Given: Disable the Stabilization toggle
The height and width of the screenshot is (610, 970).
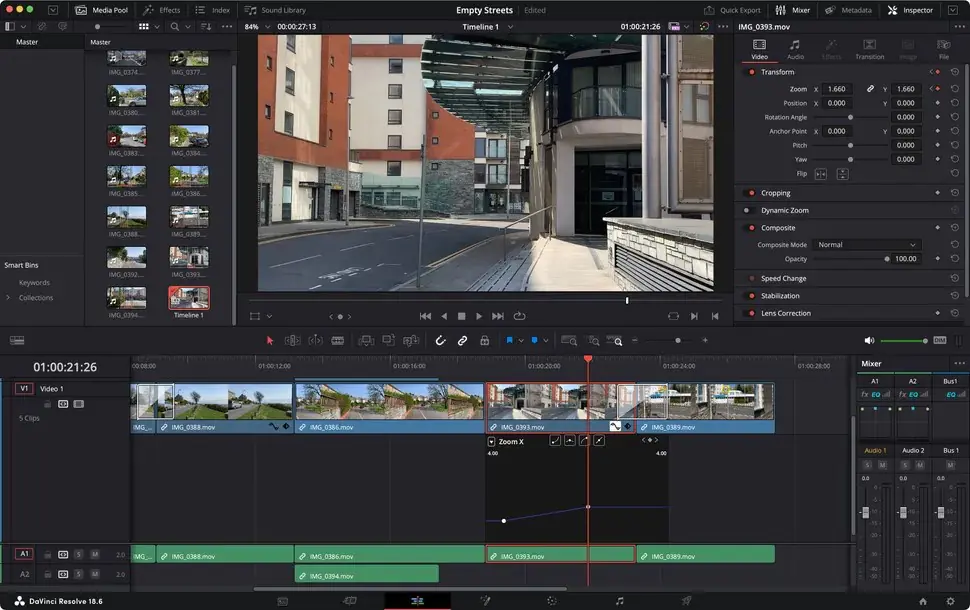Looking at the screenshot, I should pos(749,296).
